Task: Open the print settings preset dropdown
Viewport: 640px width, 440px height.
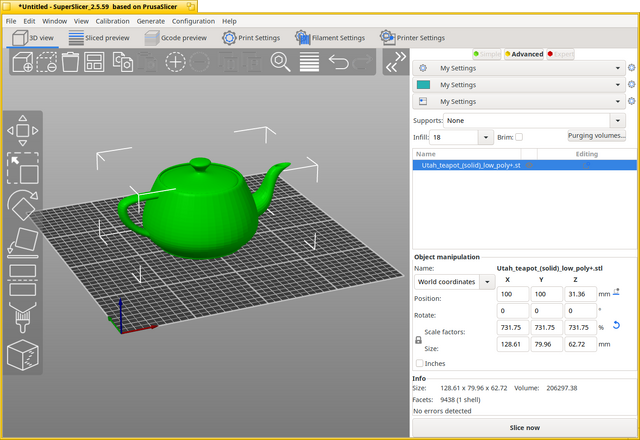Action: (519, 68)
